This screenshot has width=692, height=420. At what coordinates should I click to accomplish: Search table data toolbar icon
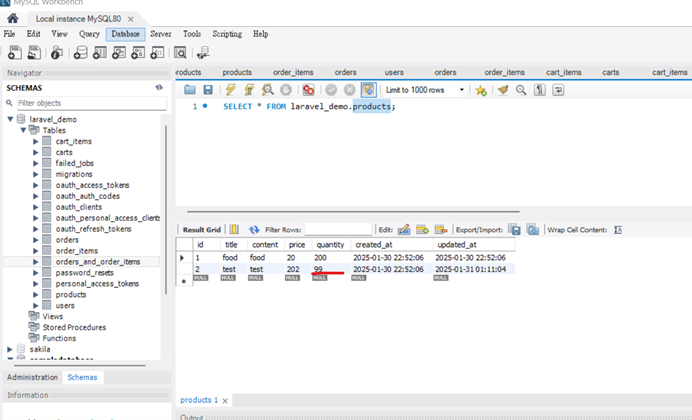180,52
